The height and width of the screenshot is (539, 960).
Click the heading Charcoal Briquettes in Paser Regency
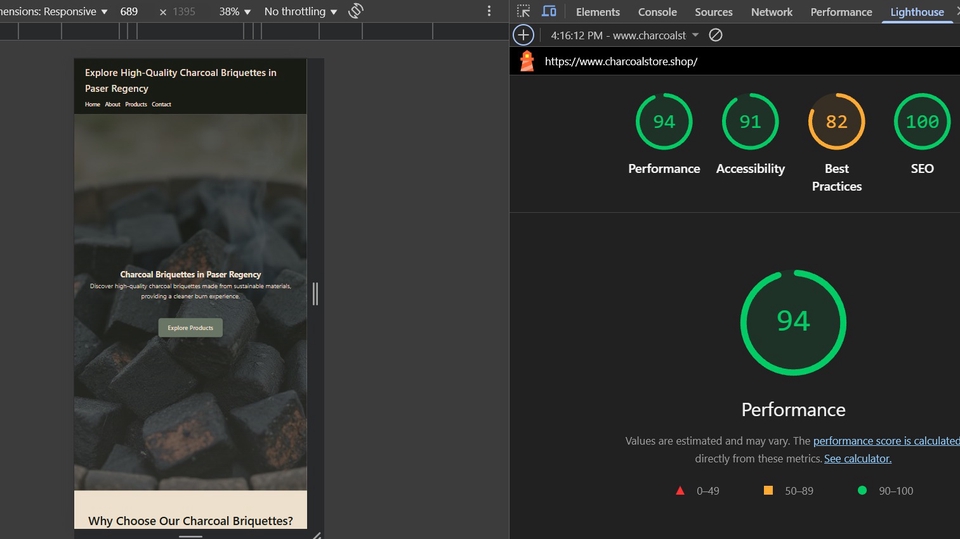coord(190,274)
